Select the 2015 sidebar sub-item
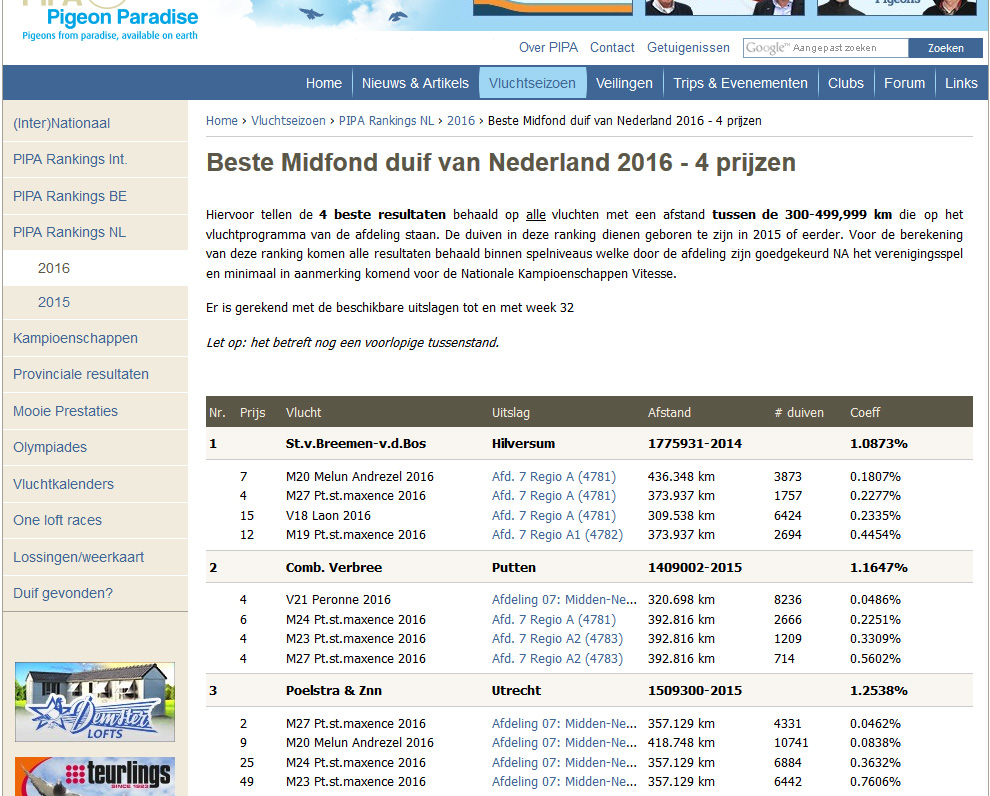Viewport: 990px width, 796px height. coord(95,302)
